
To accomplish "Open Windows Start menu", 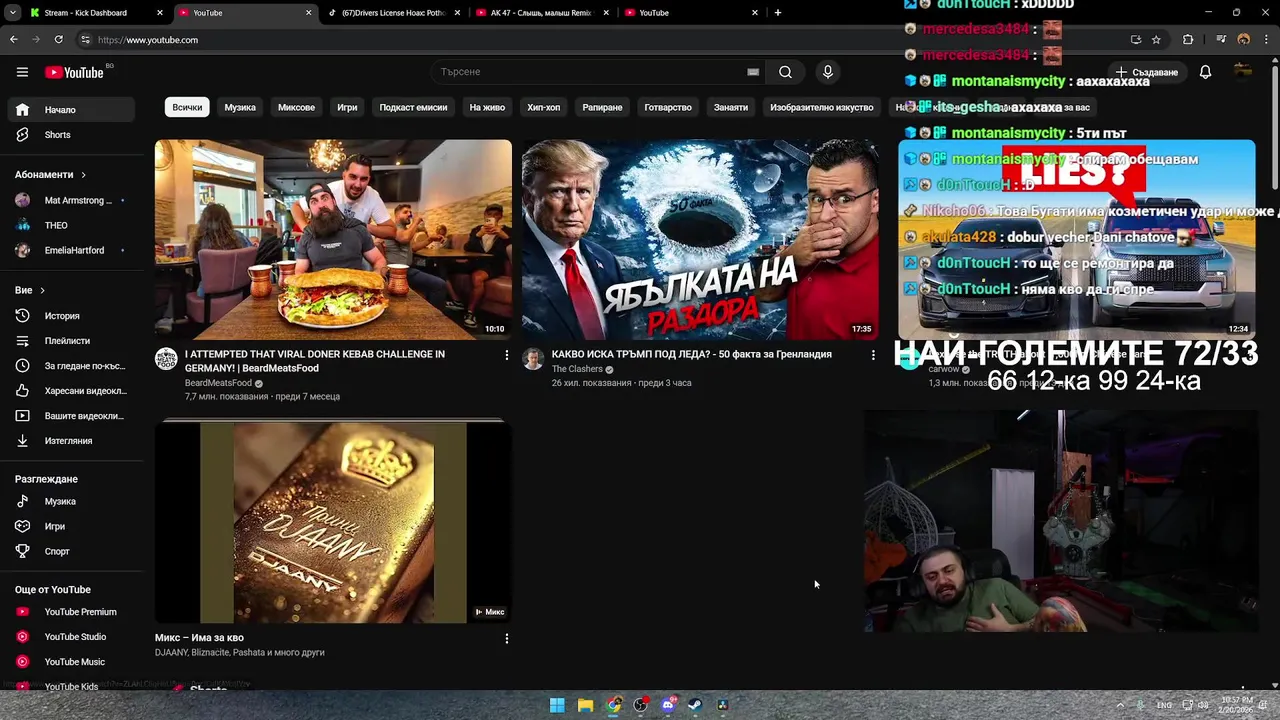I will point(557,705).
